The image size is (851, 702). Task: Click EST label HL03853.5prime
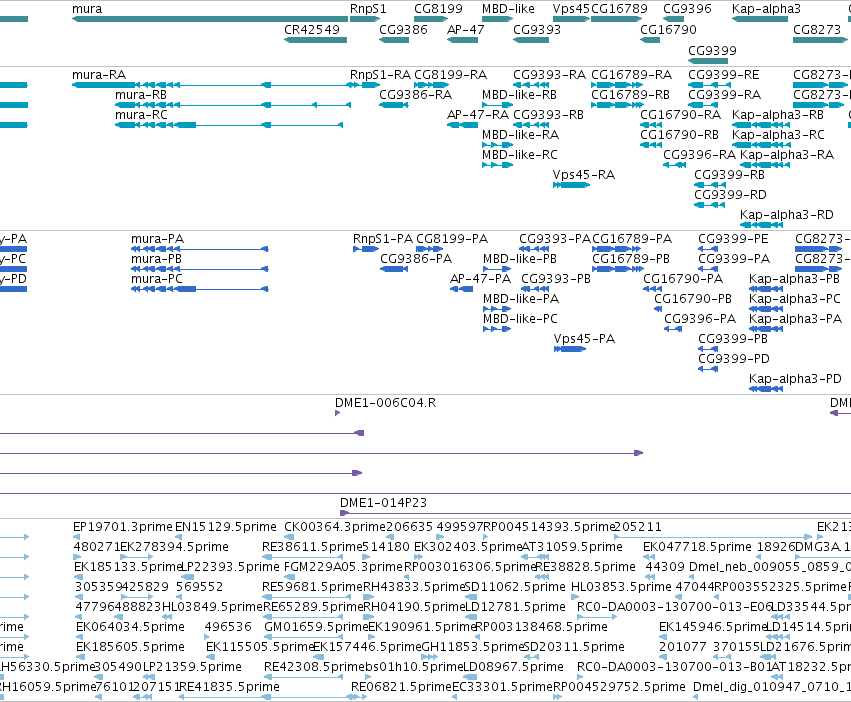pos(621,586)
